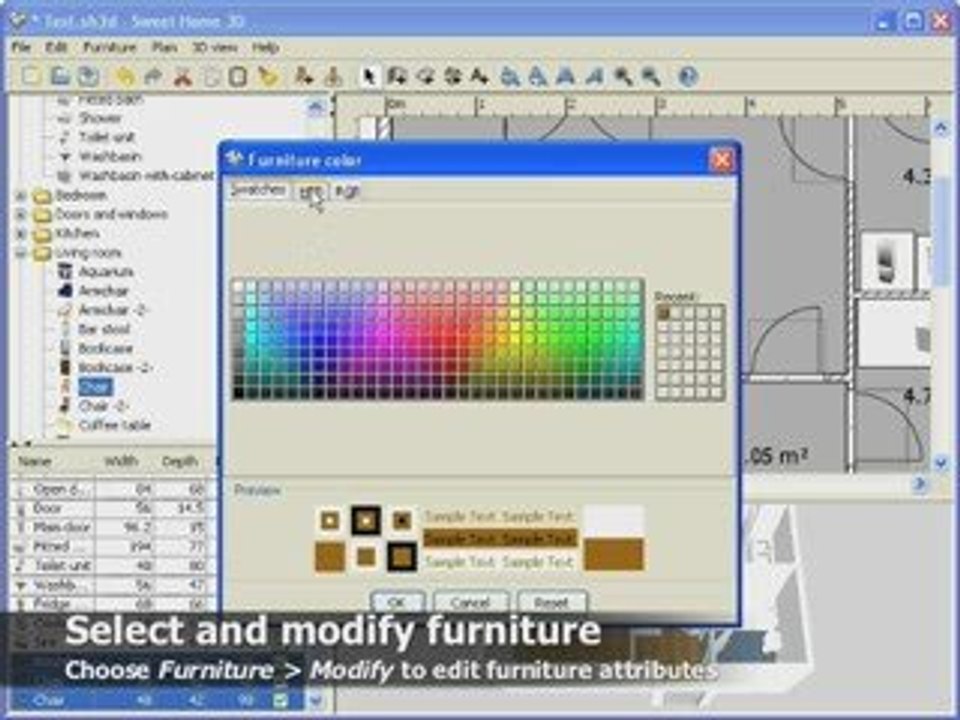Click the blue Help question mark icon
Image resolution: width=960 pixels, height=720 pixels.
coord(688,77)
